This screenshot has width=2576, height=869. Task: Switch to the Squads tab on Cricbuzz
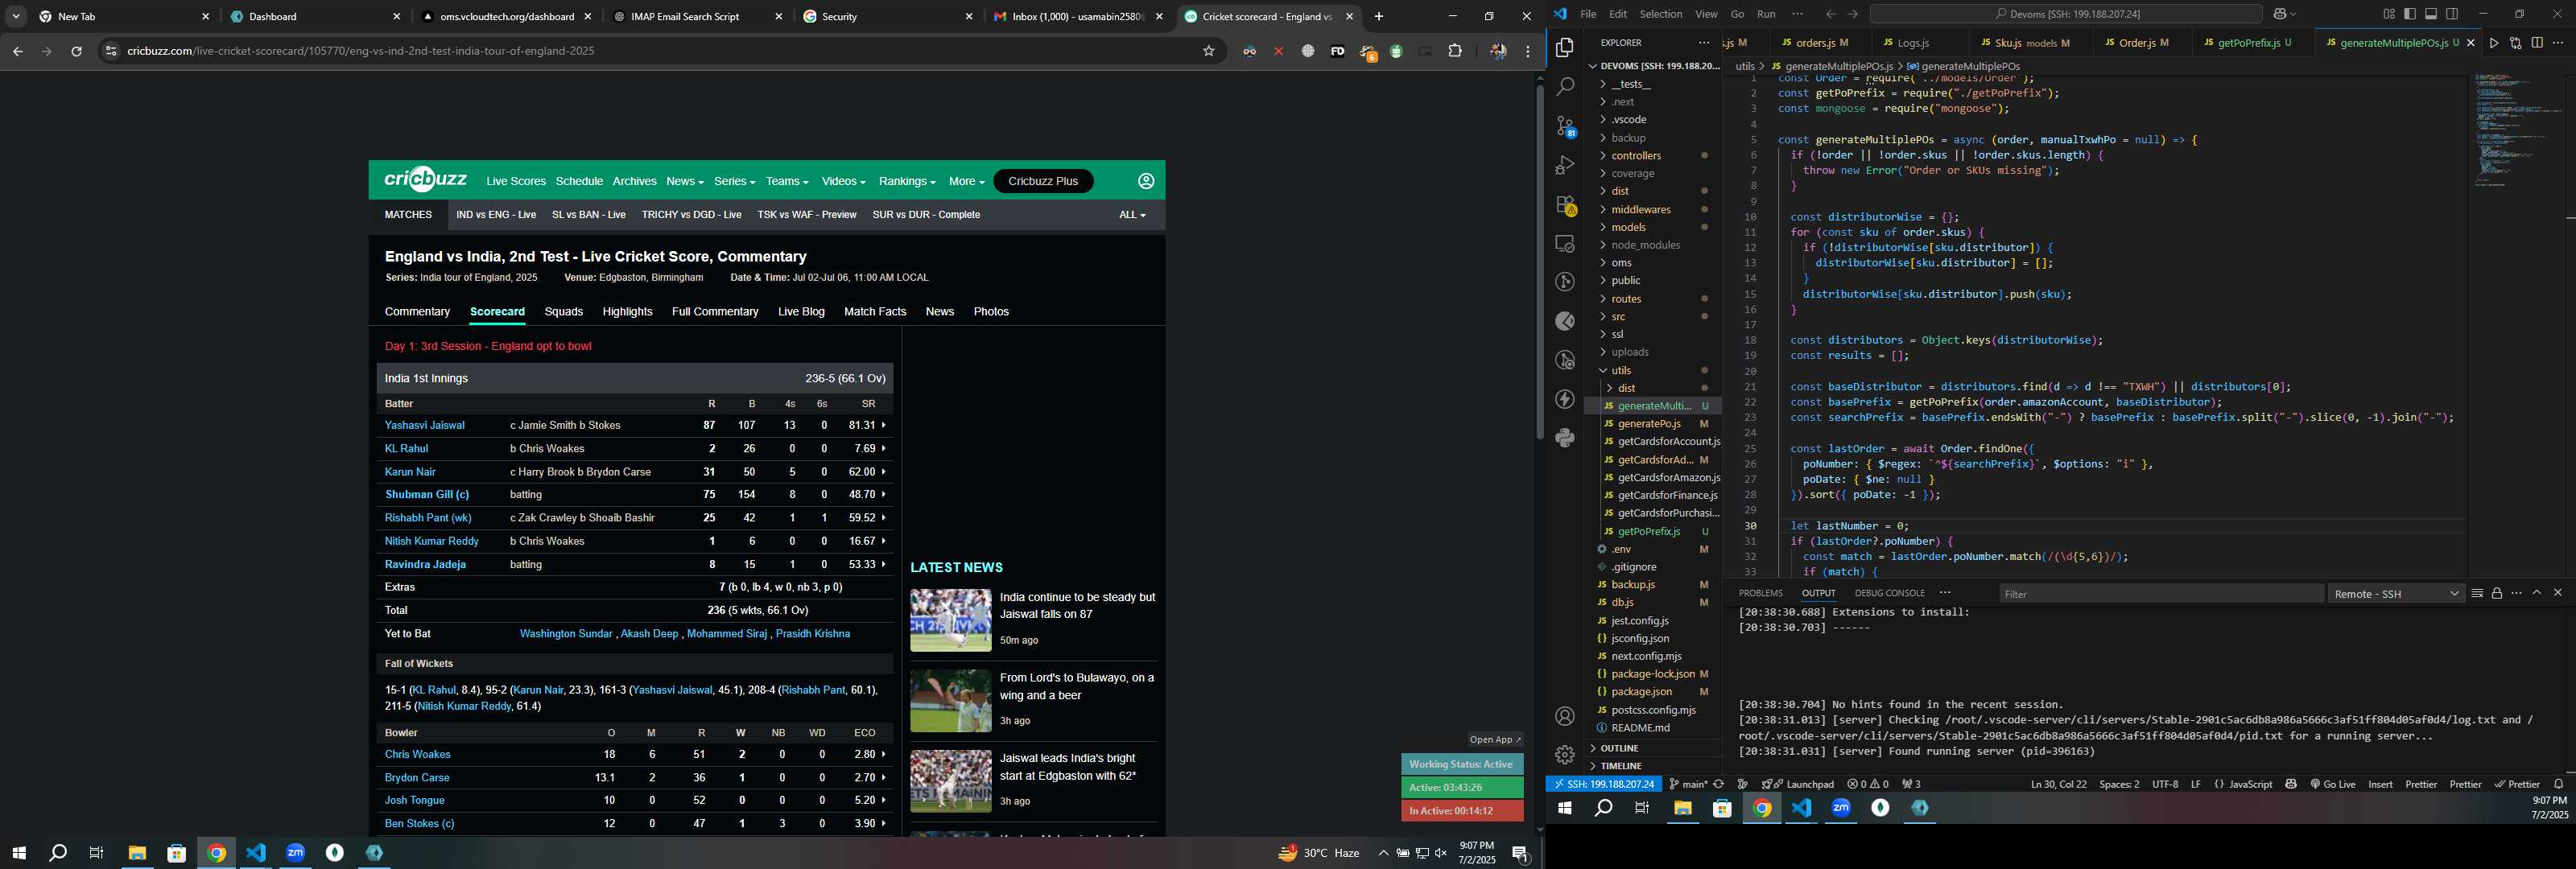[x=563, y=312]
